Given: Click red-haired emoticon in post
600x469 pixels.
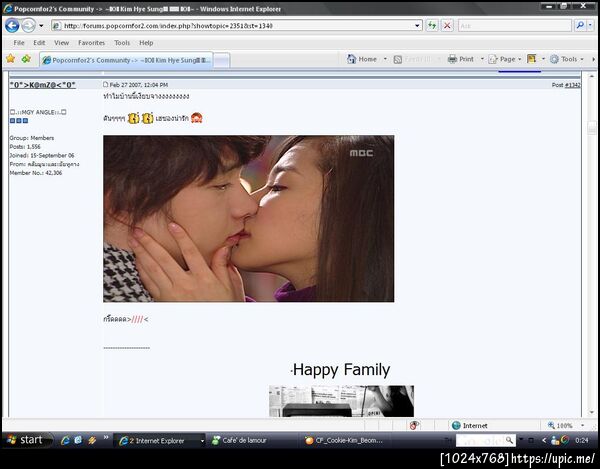Looking at the screenshot, I should click(196, 118).
